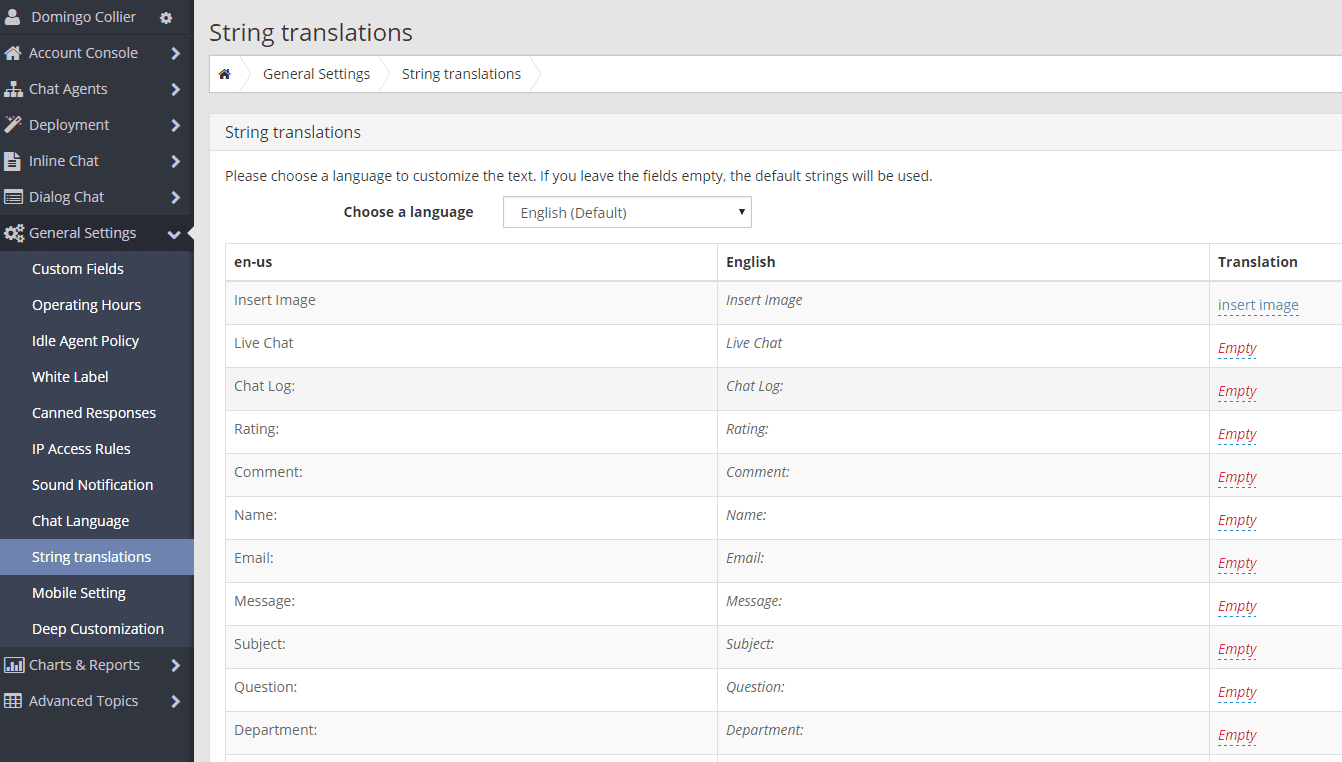Screen dimensions: 1342x762
Task: Click the Chat Agents sidebar icon
Action: 14,88
